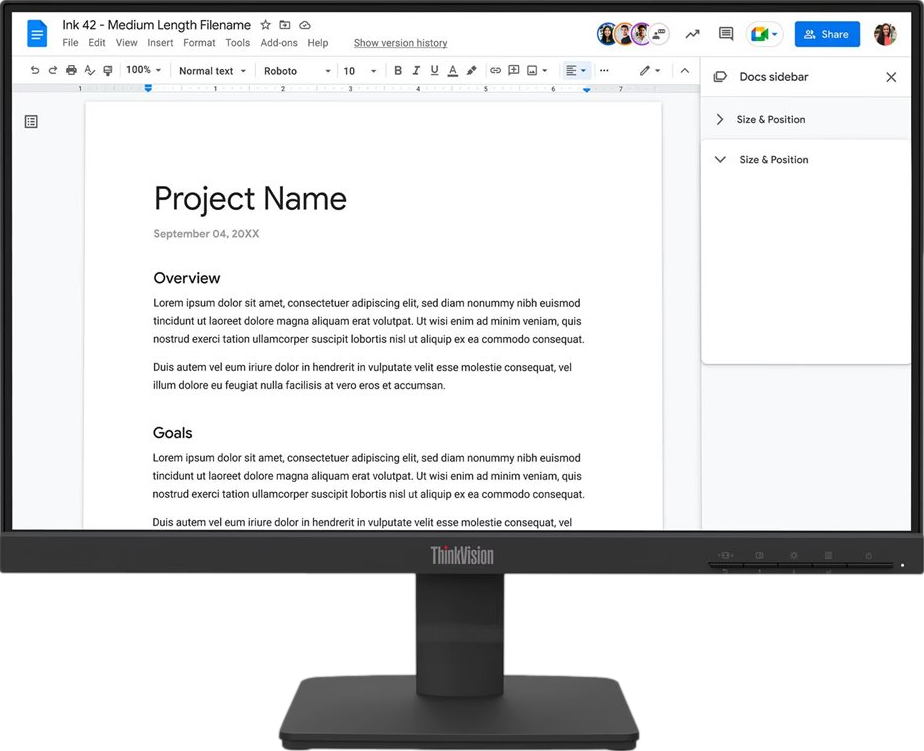
Task: Expand the collapsed Size & Position section
Action: (x=720, y=119)
